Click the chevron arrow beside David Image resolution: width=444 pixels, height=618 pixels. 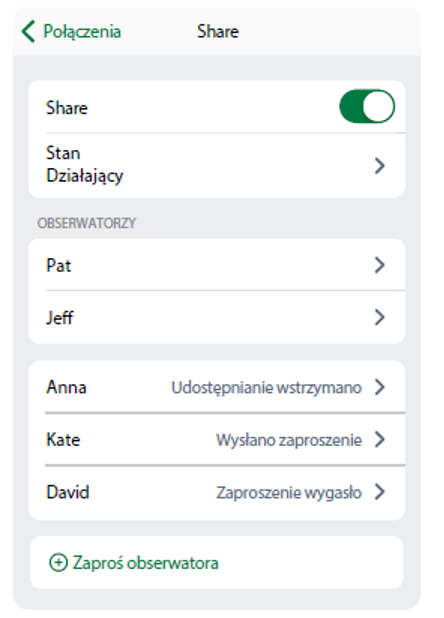379,492
